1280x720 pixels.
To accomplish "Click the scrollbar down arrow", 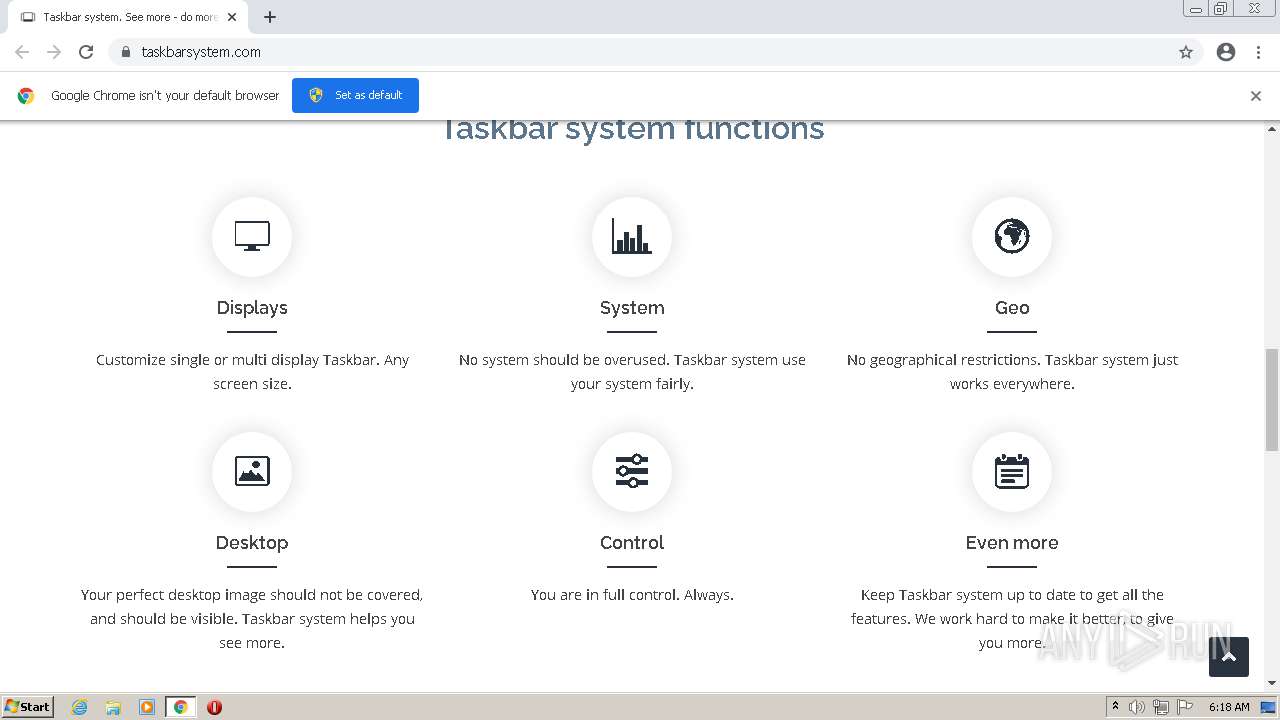I will point(1272,683).
